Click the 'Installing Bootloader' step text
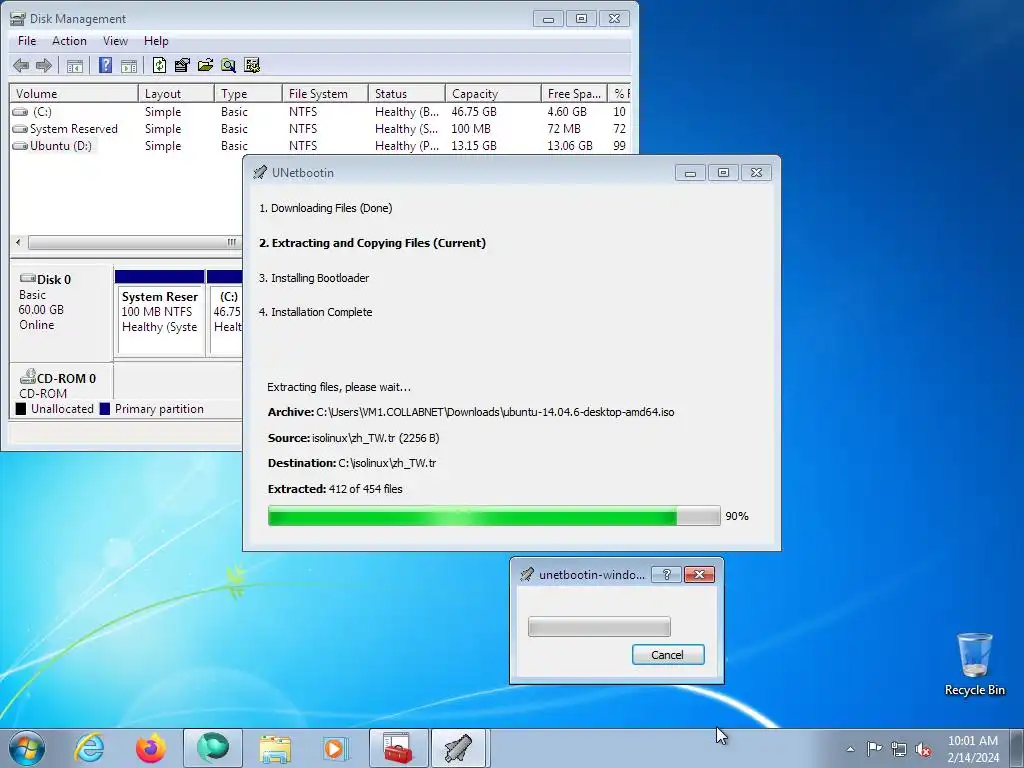The width and height of the screenshot is (1024, 768). pos(314,278)
